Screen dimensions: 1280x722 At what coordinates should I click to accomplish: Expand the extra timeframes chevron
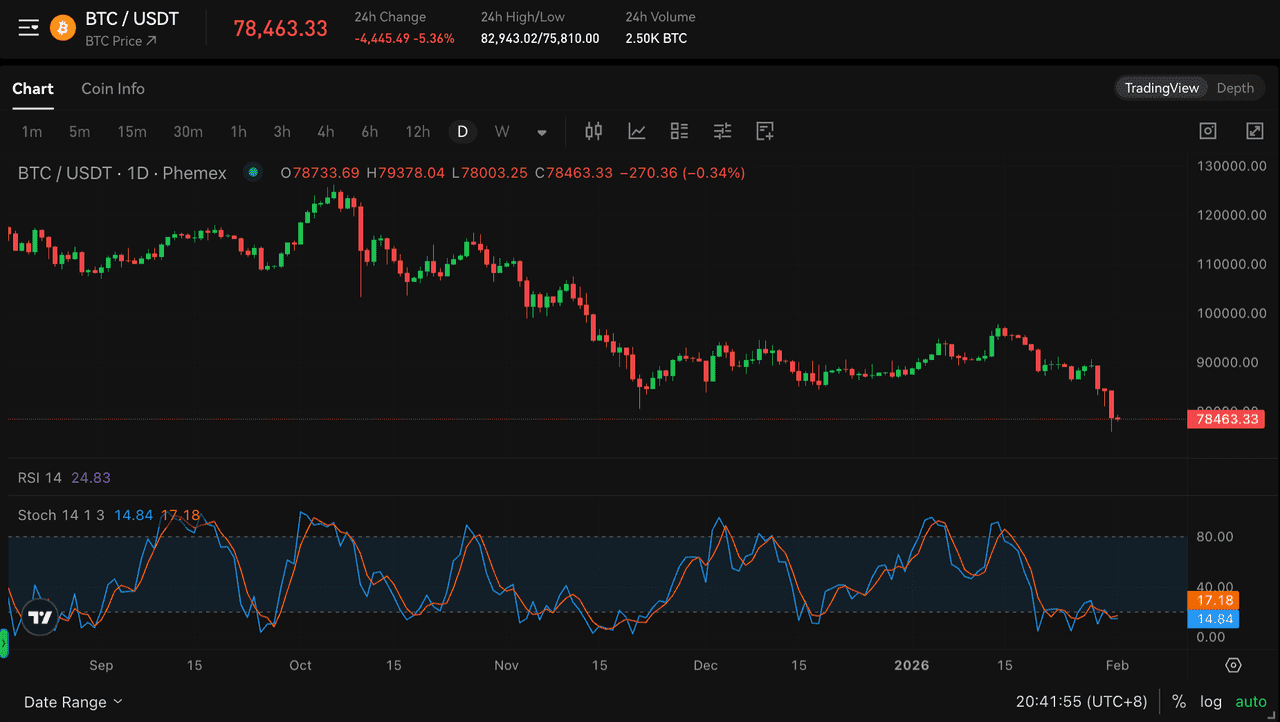coord(541,131)
